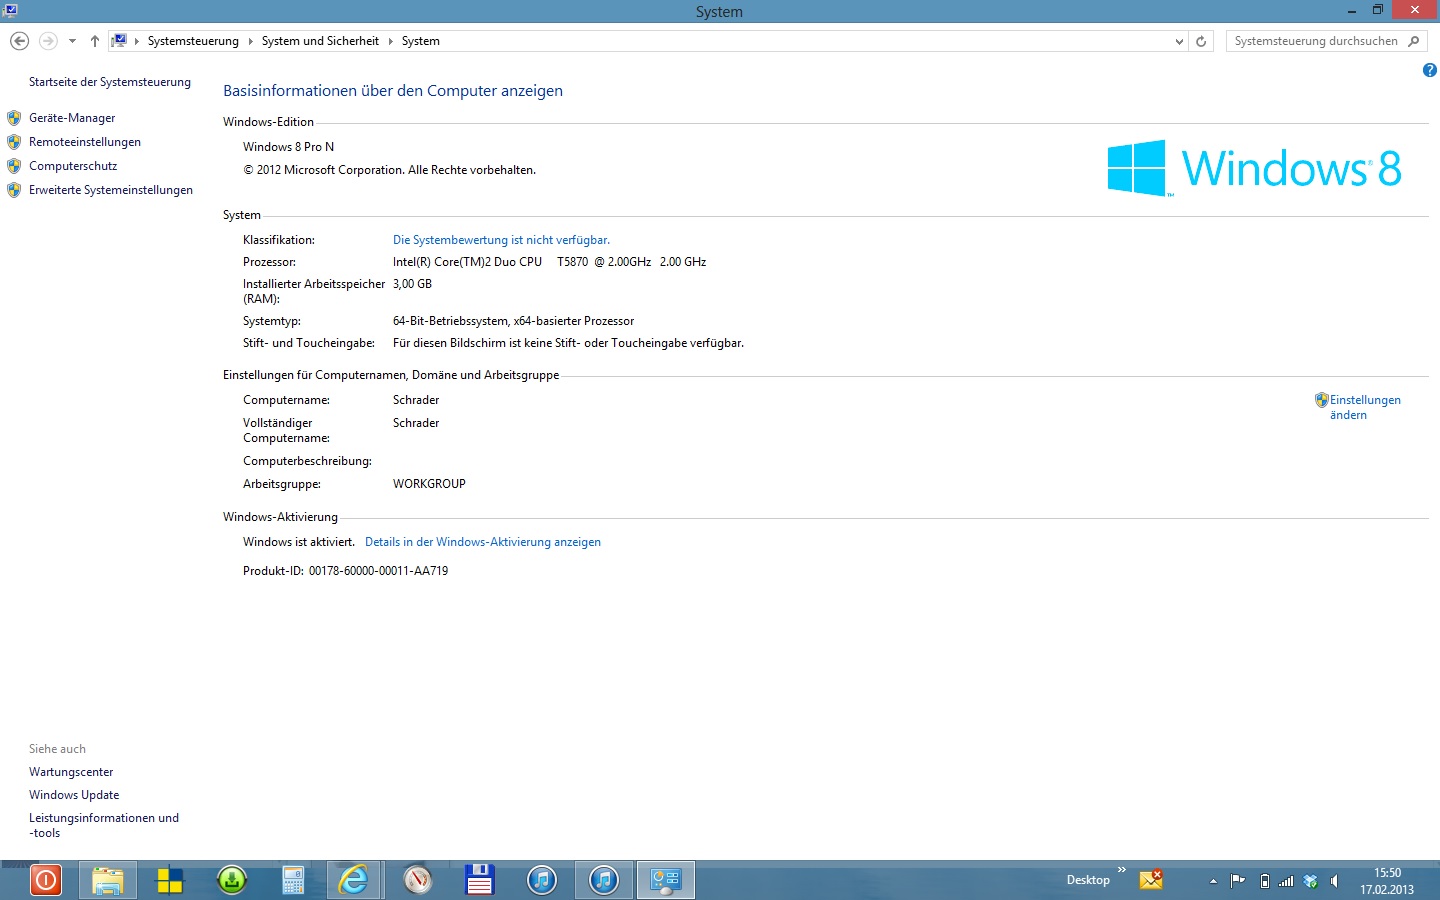Select the System und Sicherheit breadcrumb

320,41
